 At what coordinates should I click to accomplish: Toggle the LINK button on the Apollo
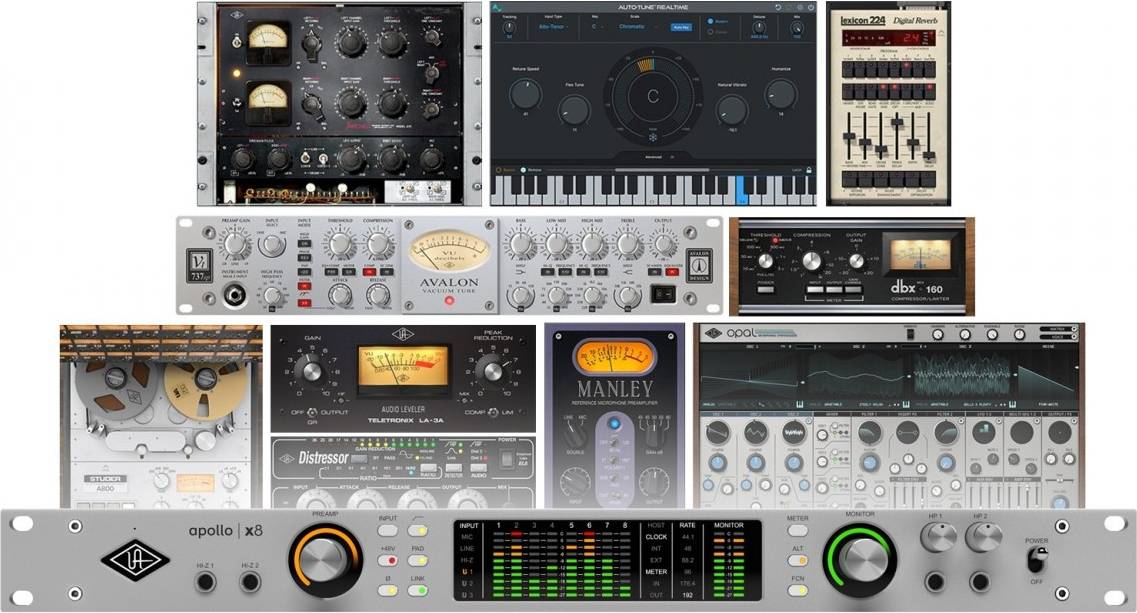(x=418, y=591)
